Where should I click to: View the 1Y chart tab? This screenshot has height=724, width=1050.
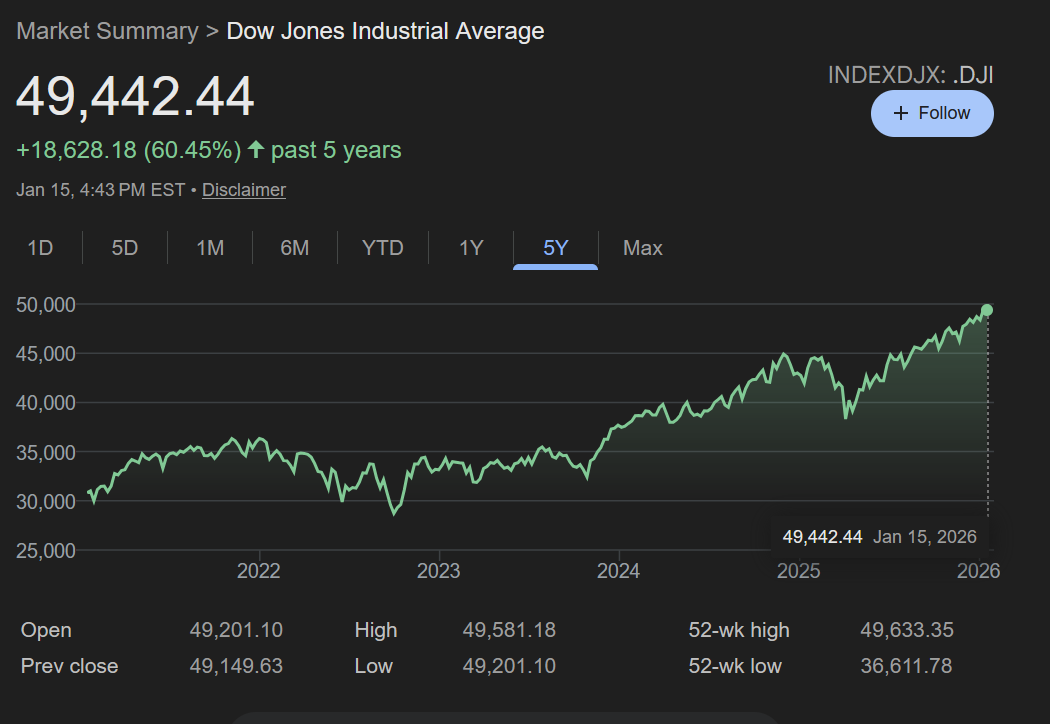pyautogui.click(x=471, y=248)
